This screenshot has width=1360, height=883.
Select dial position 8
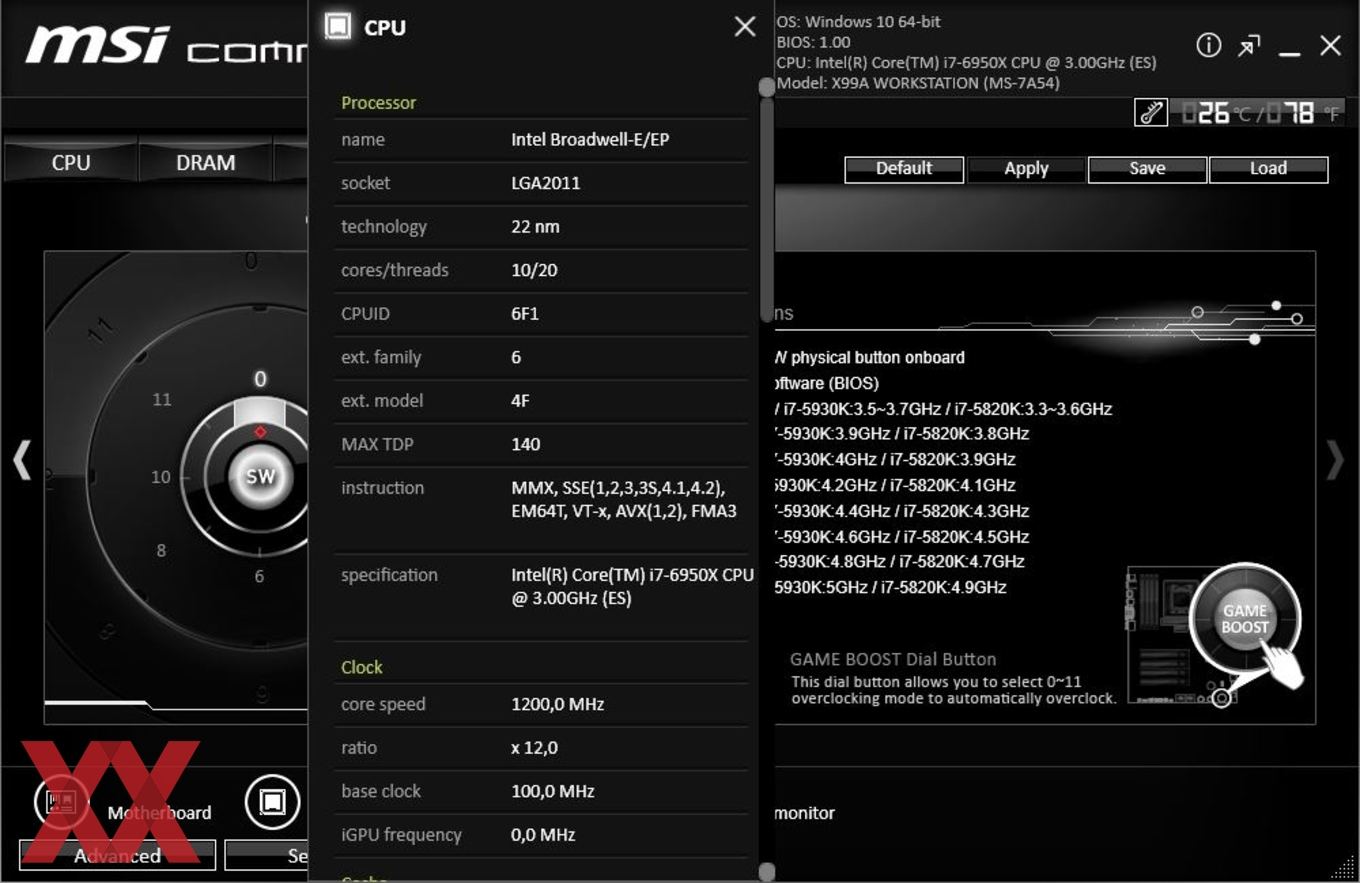tap(160, 550)
